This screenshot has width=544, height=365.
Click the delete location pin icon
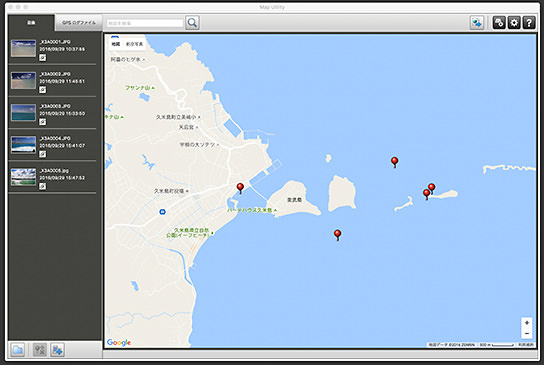40,350
